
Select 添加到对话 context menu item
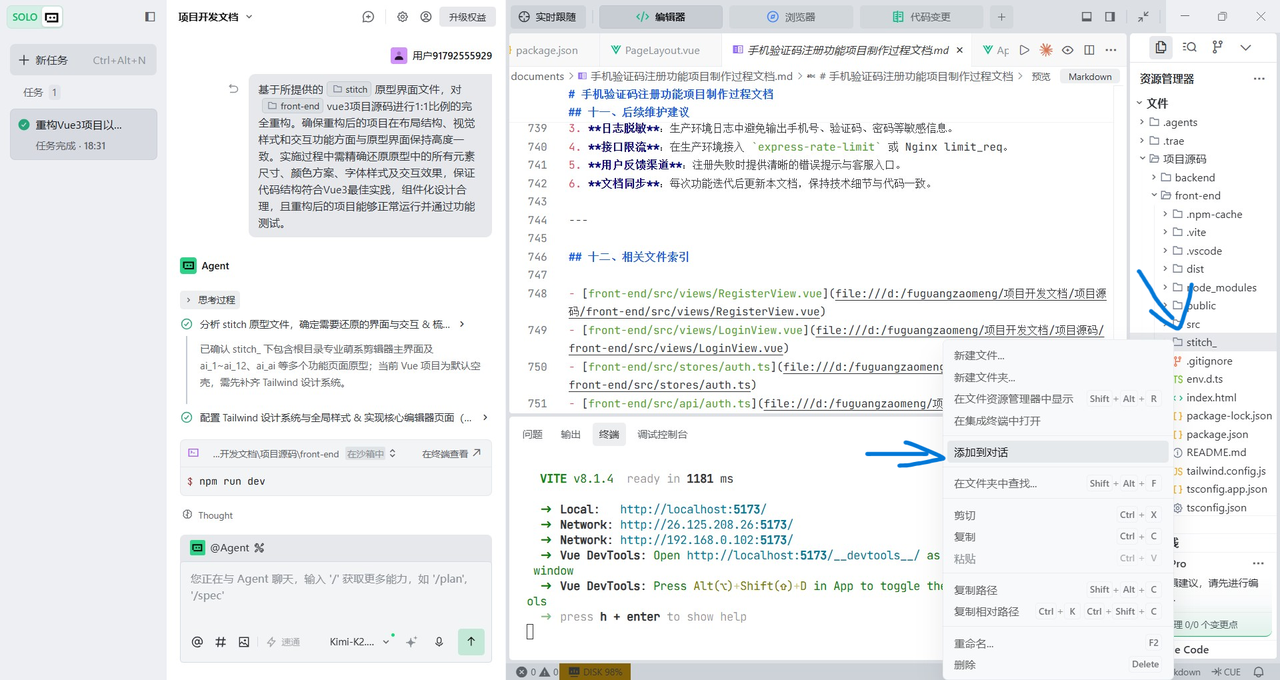coord(1055,452)
